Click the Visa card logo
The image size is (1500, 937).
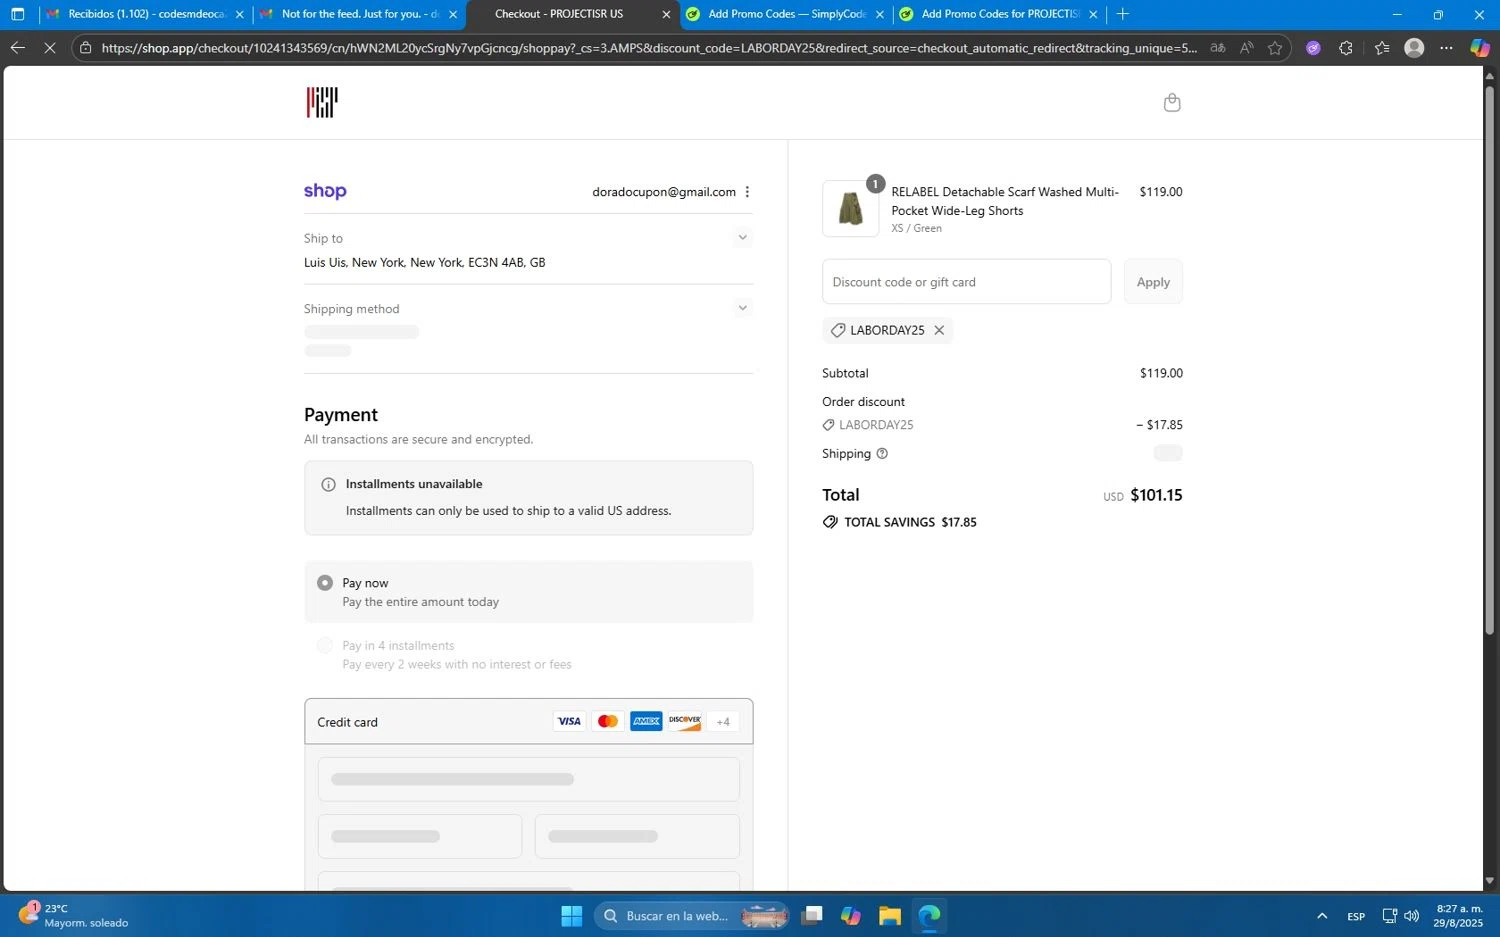click(569, 721)
